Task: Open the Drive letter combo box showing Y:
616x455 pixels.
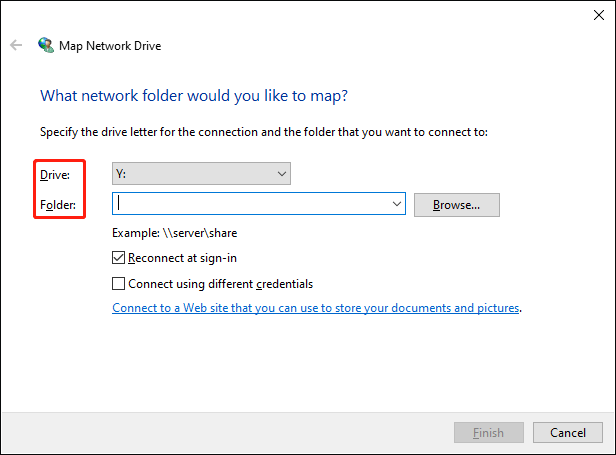Action: [200, 174]
